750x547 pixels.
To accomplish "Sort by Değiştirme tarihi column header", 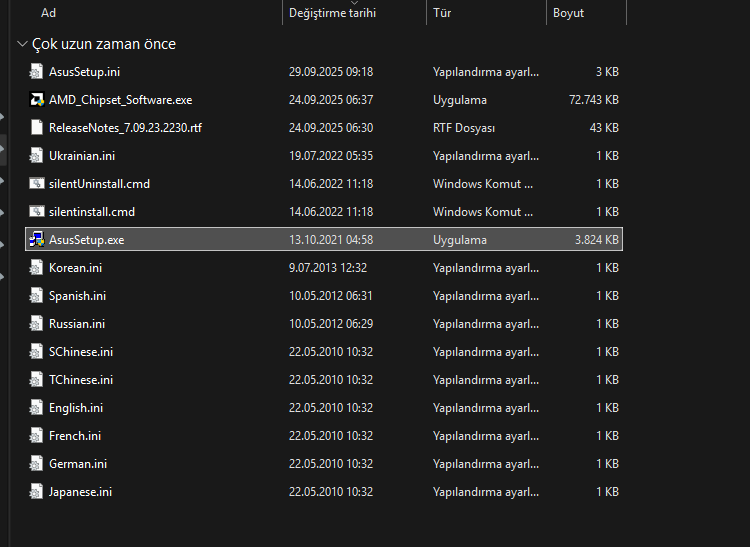I will (x=332, y=13).
